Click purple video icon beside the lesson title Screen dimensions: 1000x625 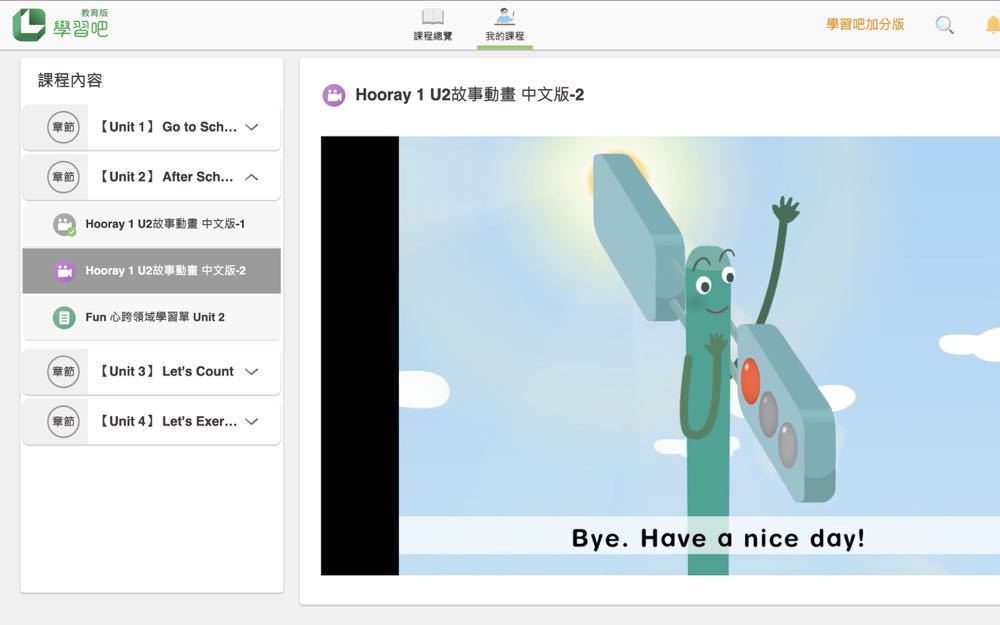(x=334, y=95)
